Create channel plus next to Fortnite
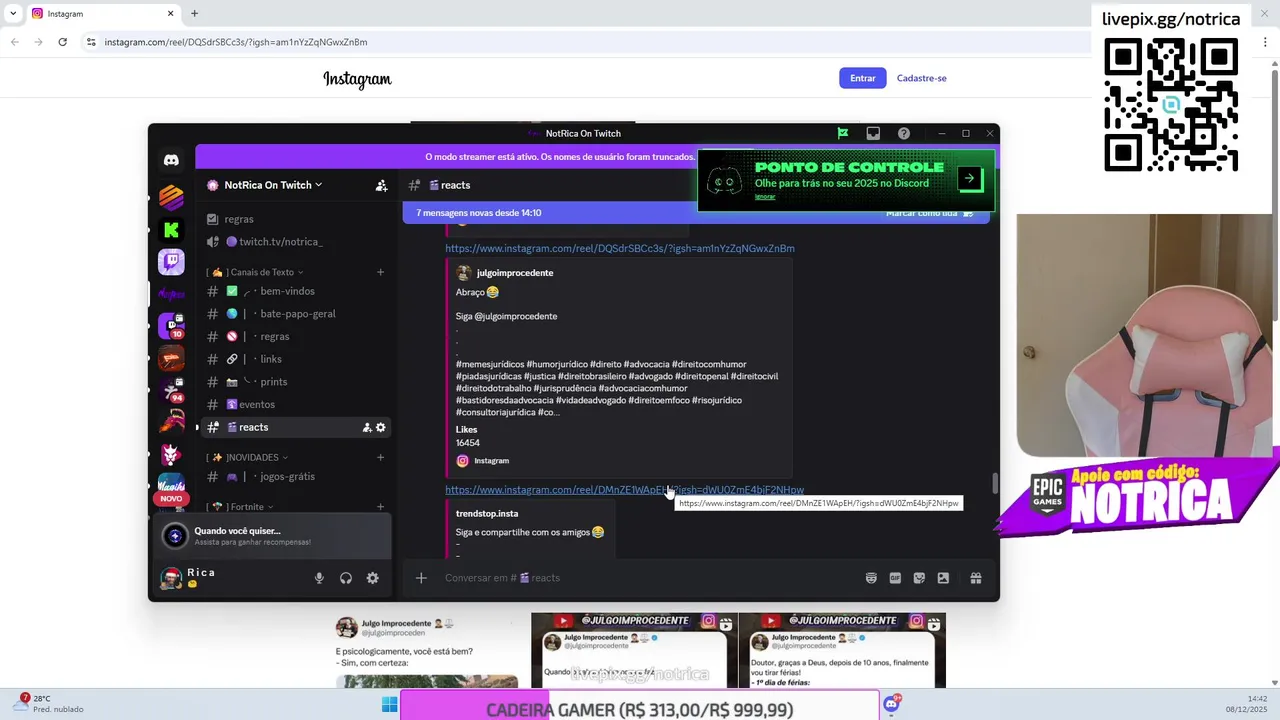Viewport: 1280px width, 720px height. (x=380, y=507)
